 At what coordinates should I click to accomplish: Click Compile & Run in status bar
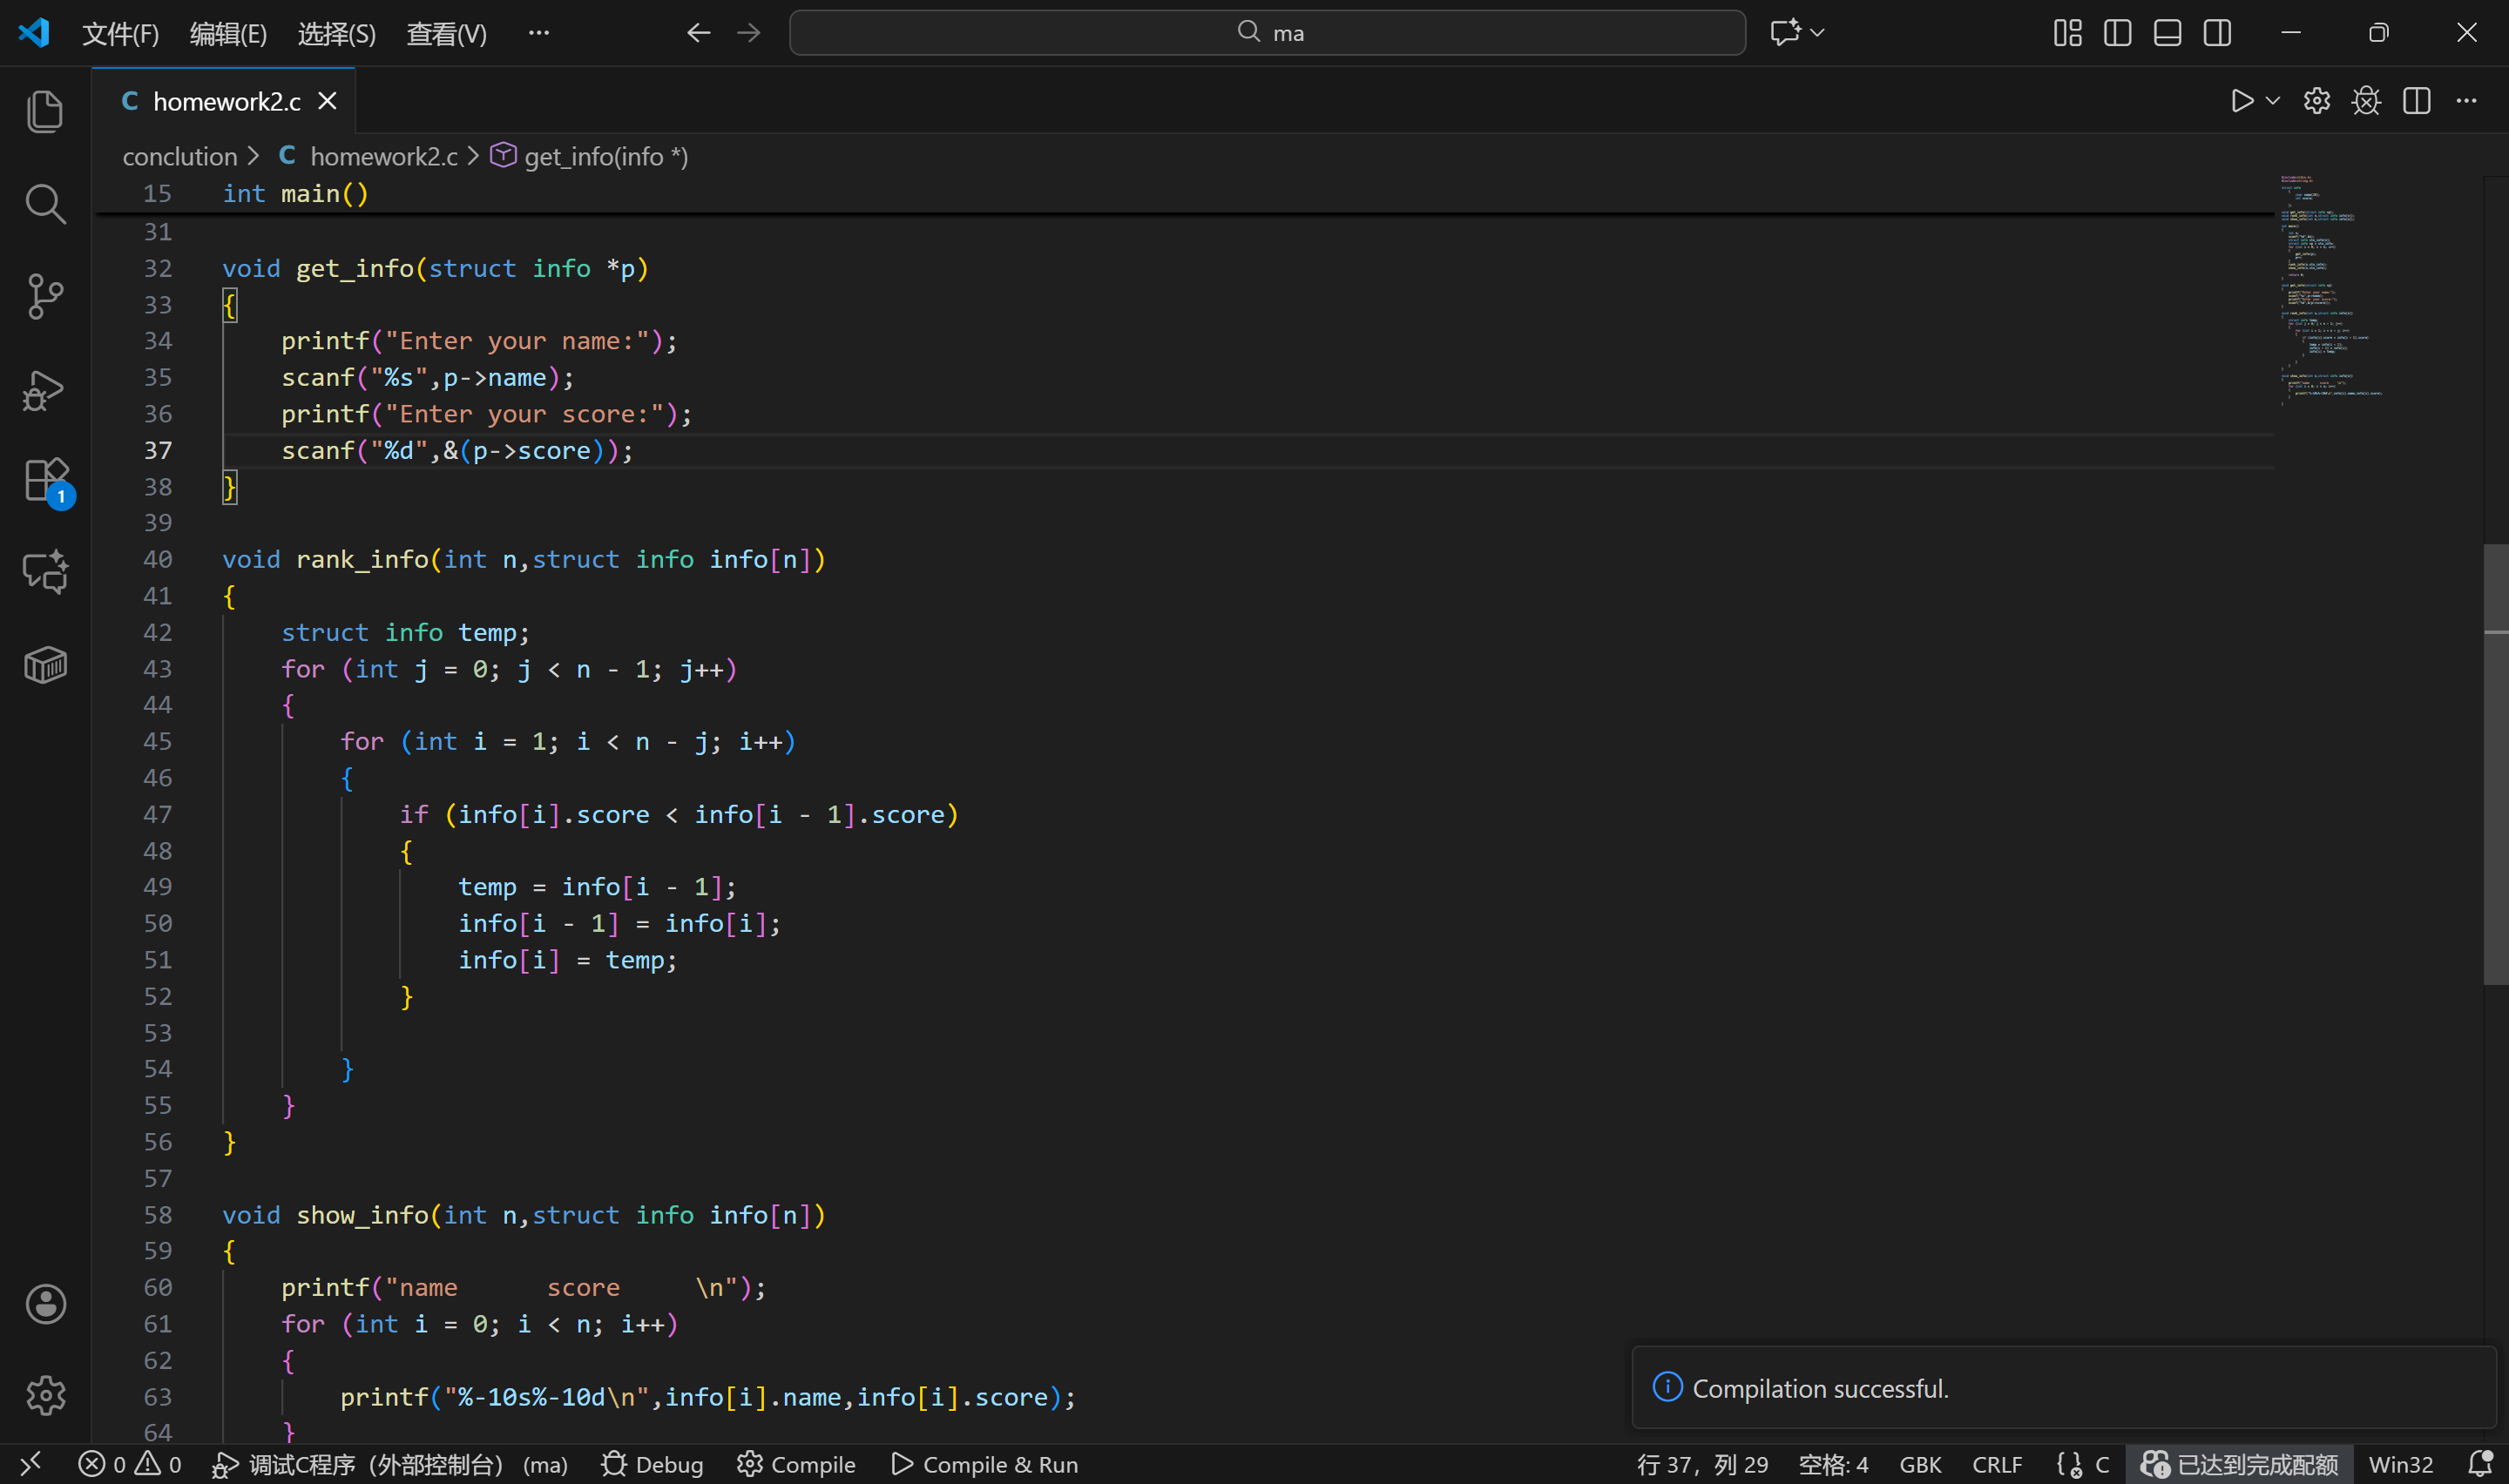click(984, 1464)
